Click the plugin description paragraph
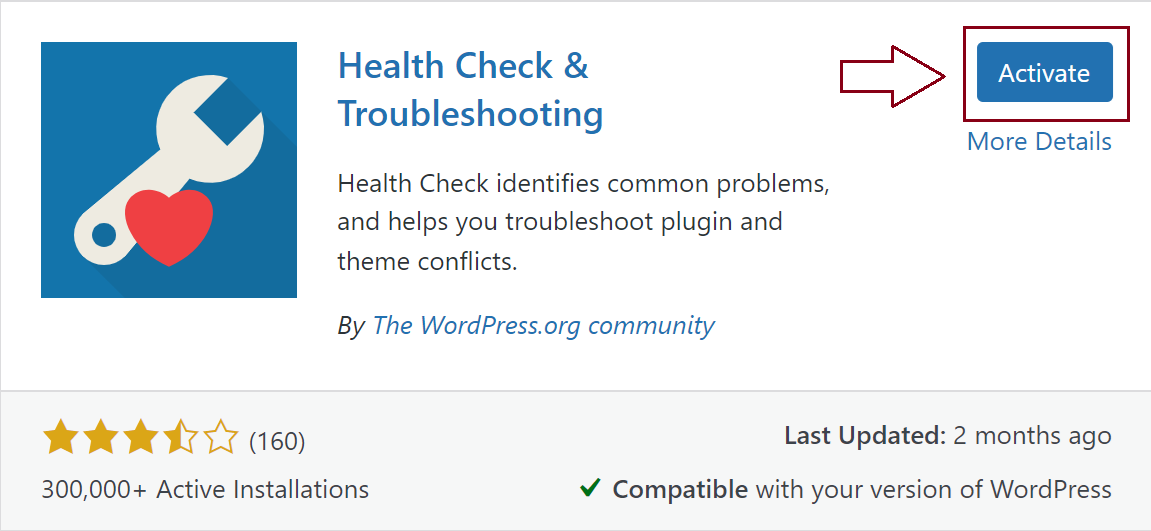The image size is (1151, 531). [583, 223]
